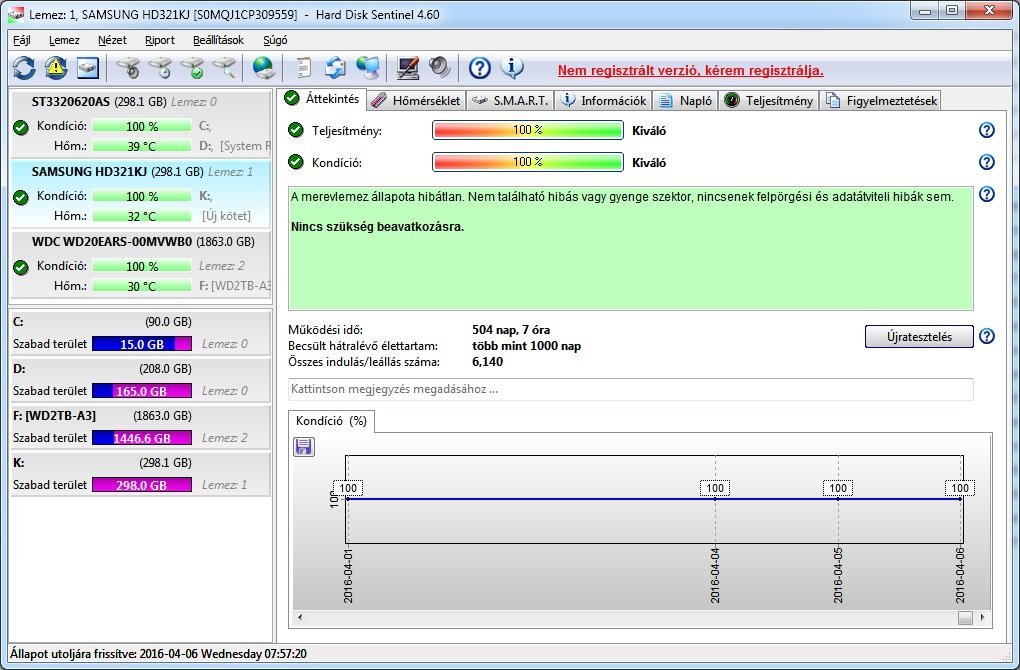Click the disk with stethoscope toolbar icon
The height and width of the screenshot is (670, 1020).
point(128,68)
